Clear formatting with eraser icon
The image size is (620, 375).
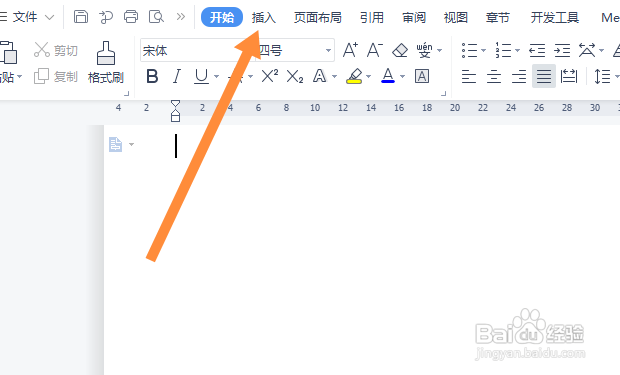pyautogui.click(x=400, y=50)
